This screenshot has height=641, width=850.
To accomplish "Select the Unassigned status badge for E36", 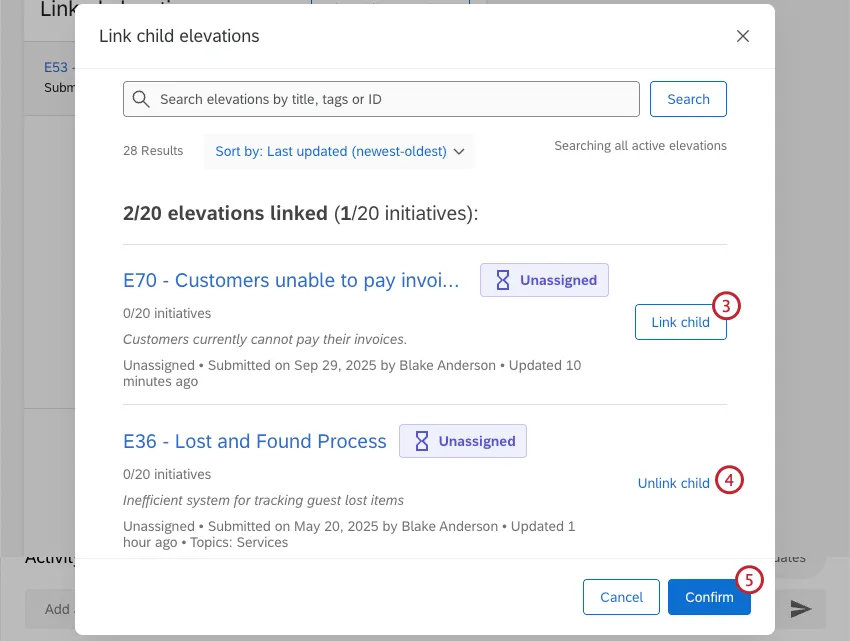I will pos(463,441).
